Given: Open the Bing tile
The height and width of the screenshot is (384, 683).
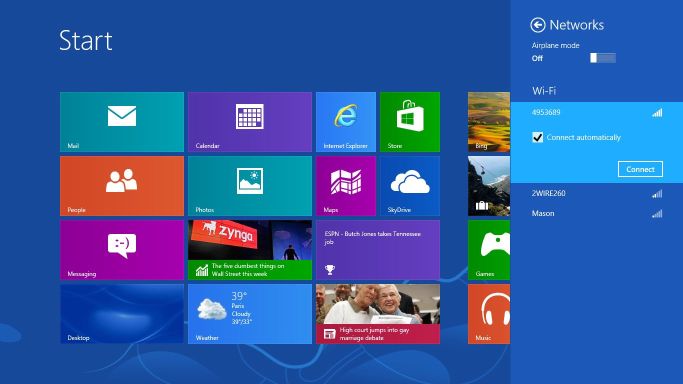Looking at the screenshot, I should 489,122.
